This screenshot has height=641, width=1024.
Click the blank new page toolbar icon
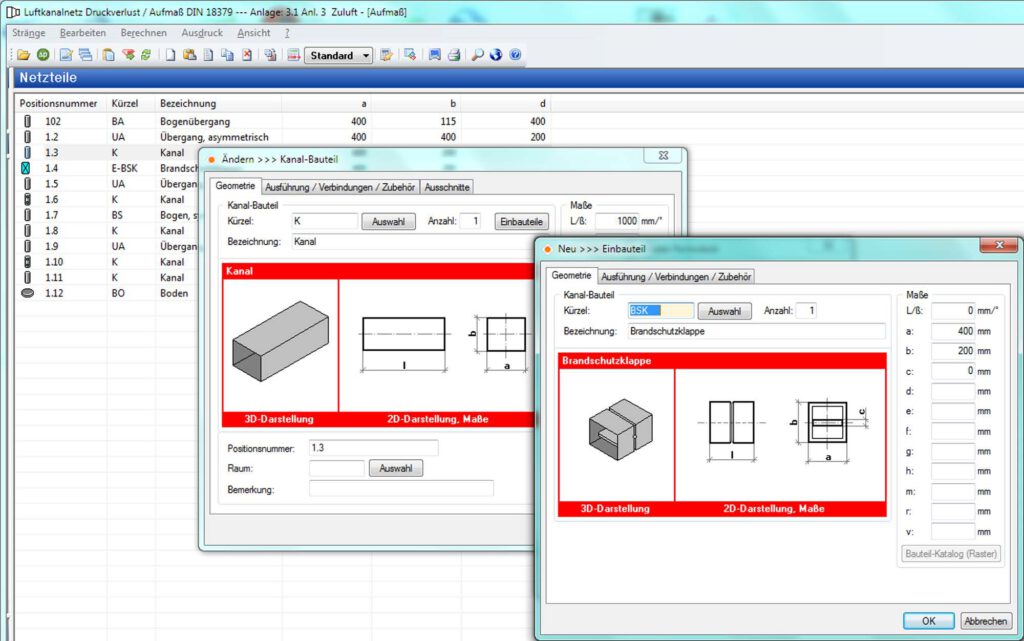(x=170, y=55)
